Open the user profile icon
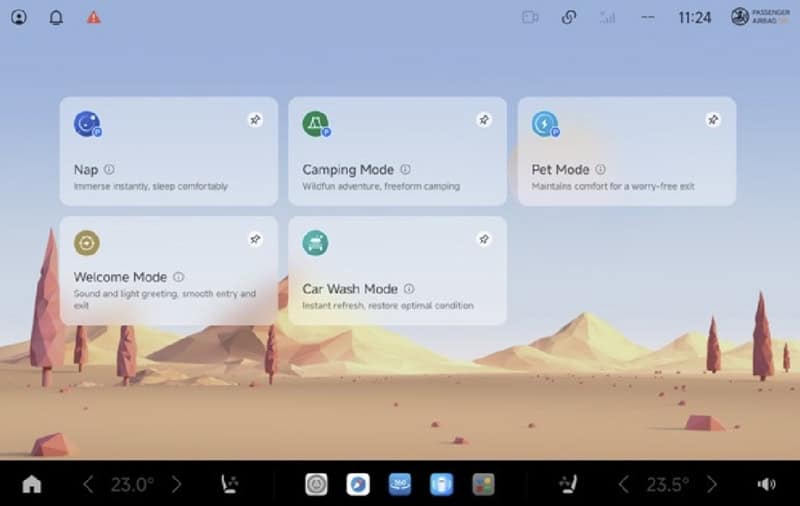Screen dimensions: 800x506 coord(19,17)
